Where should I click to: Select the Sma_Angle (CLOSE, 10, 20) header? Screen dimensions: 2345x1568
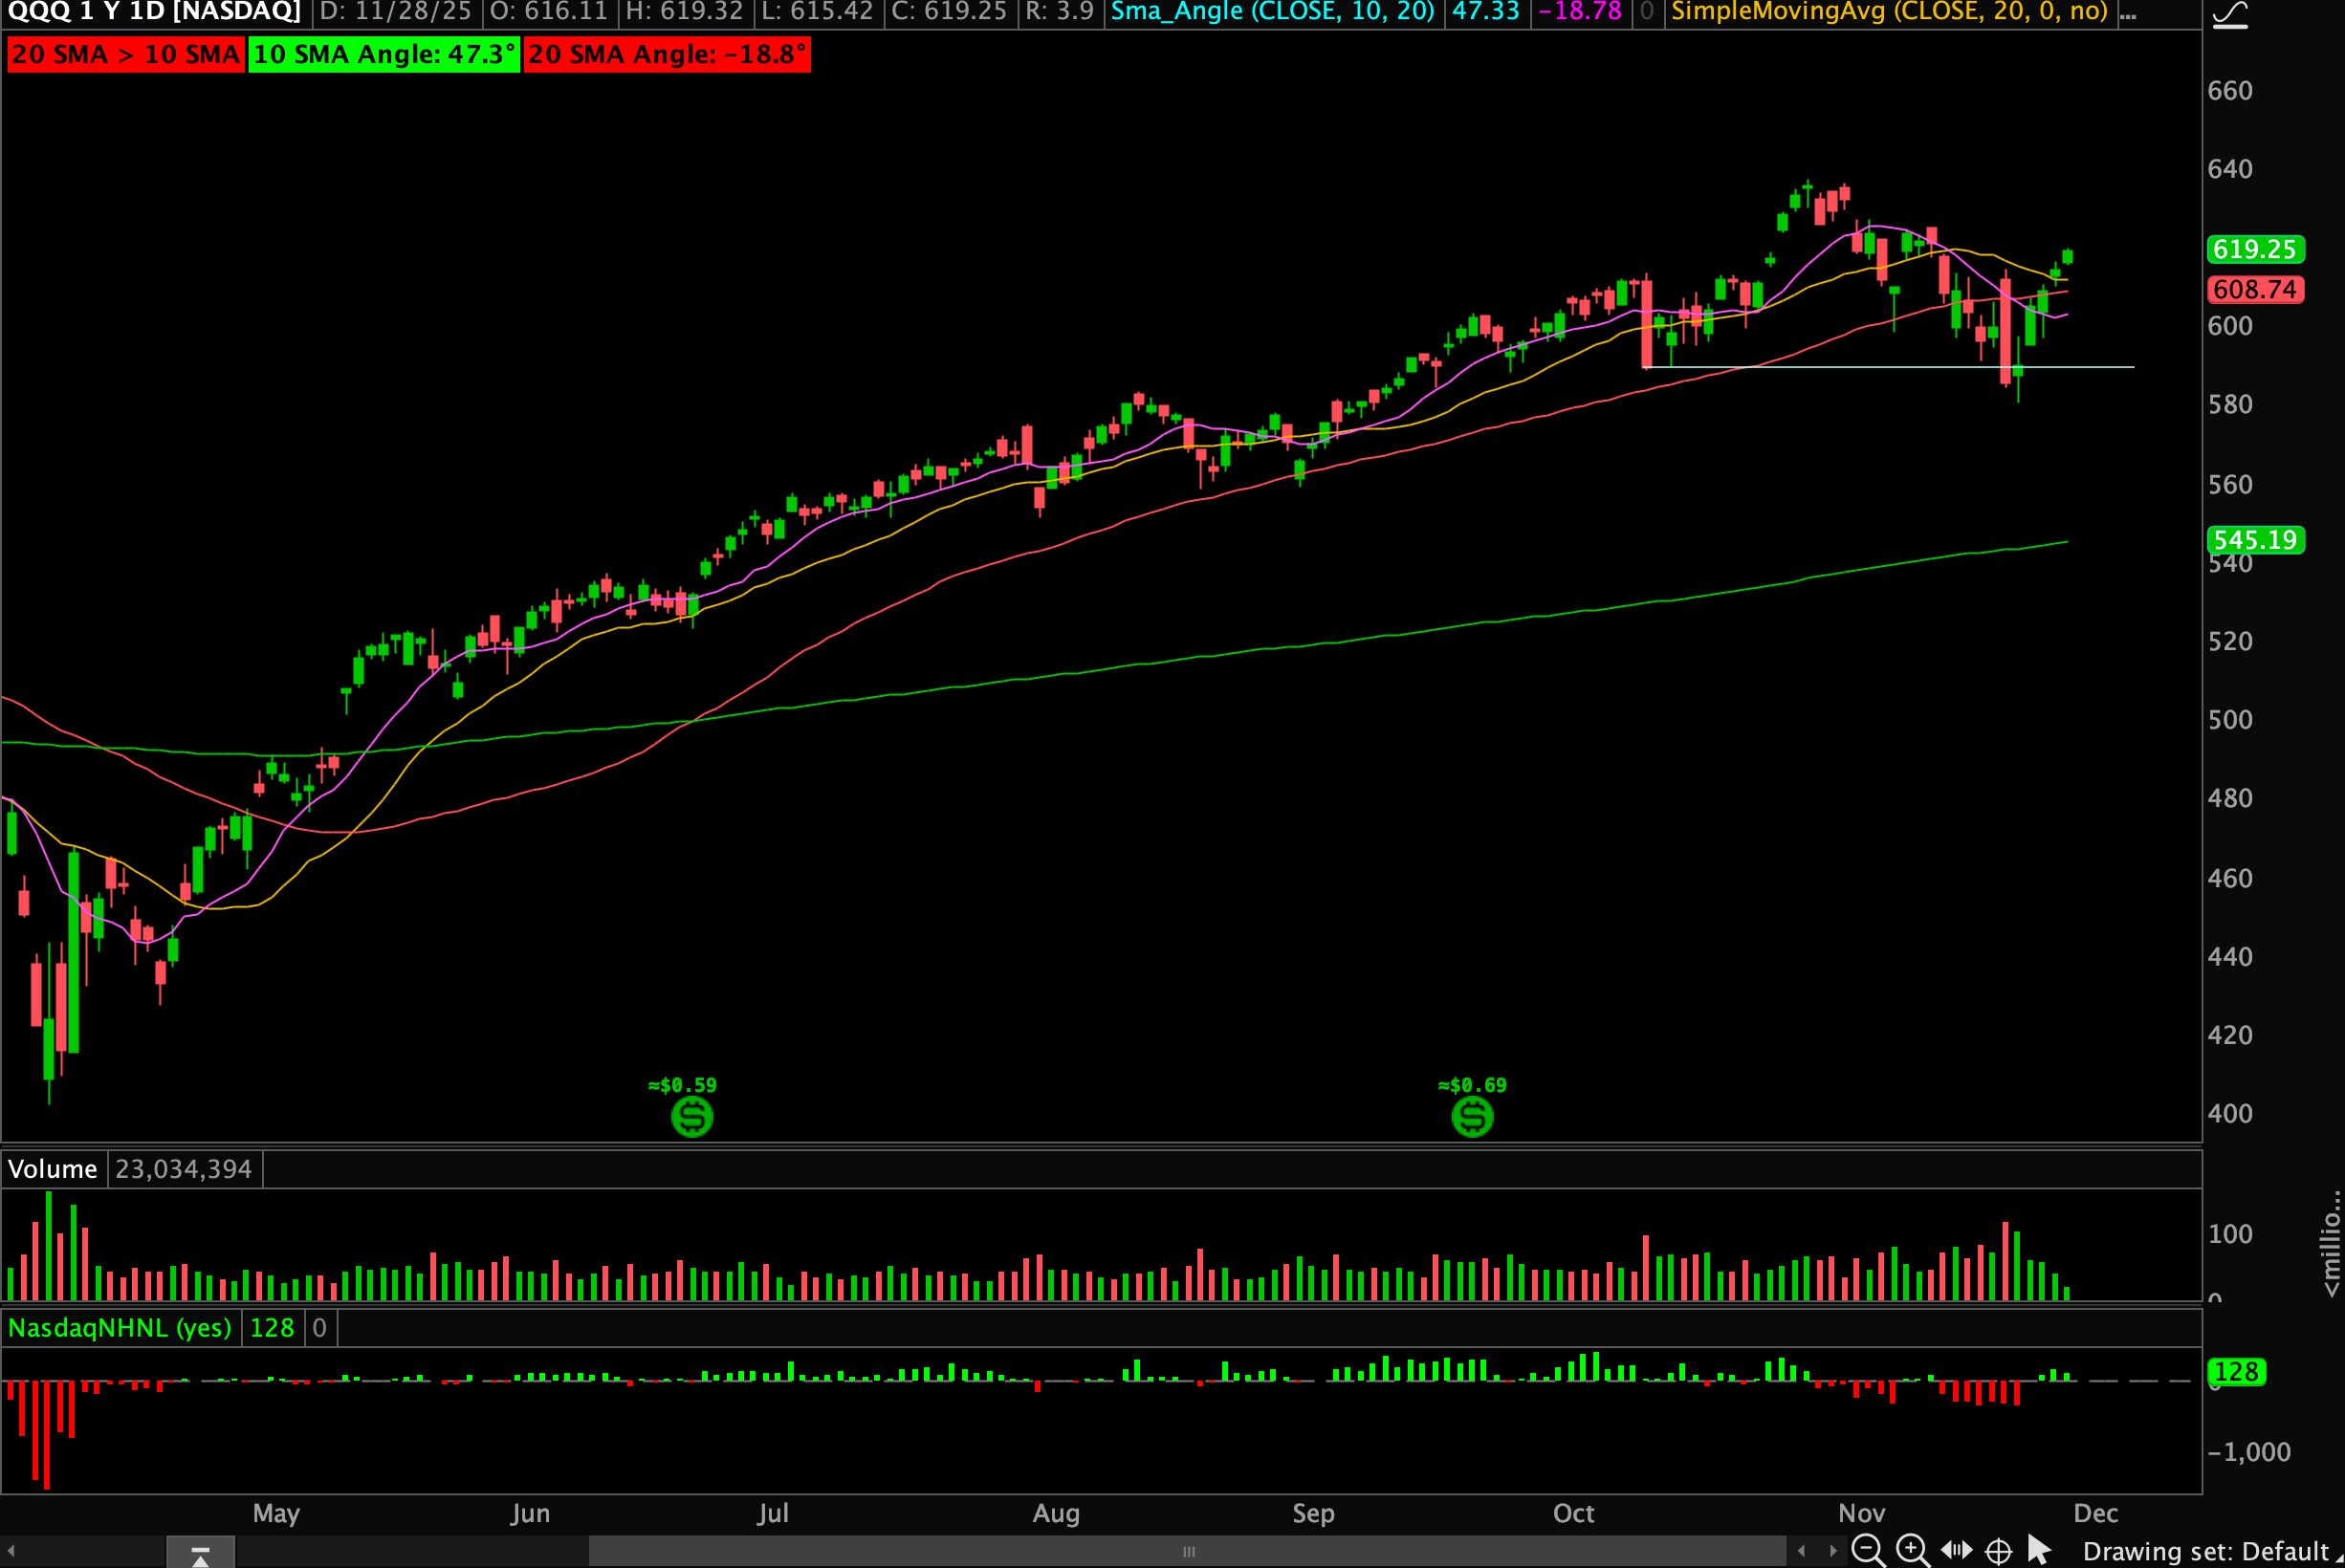click(1272, 12)
